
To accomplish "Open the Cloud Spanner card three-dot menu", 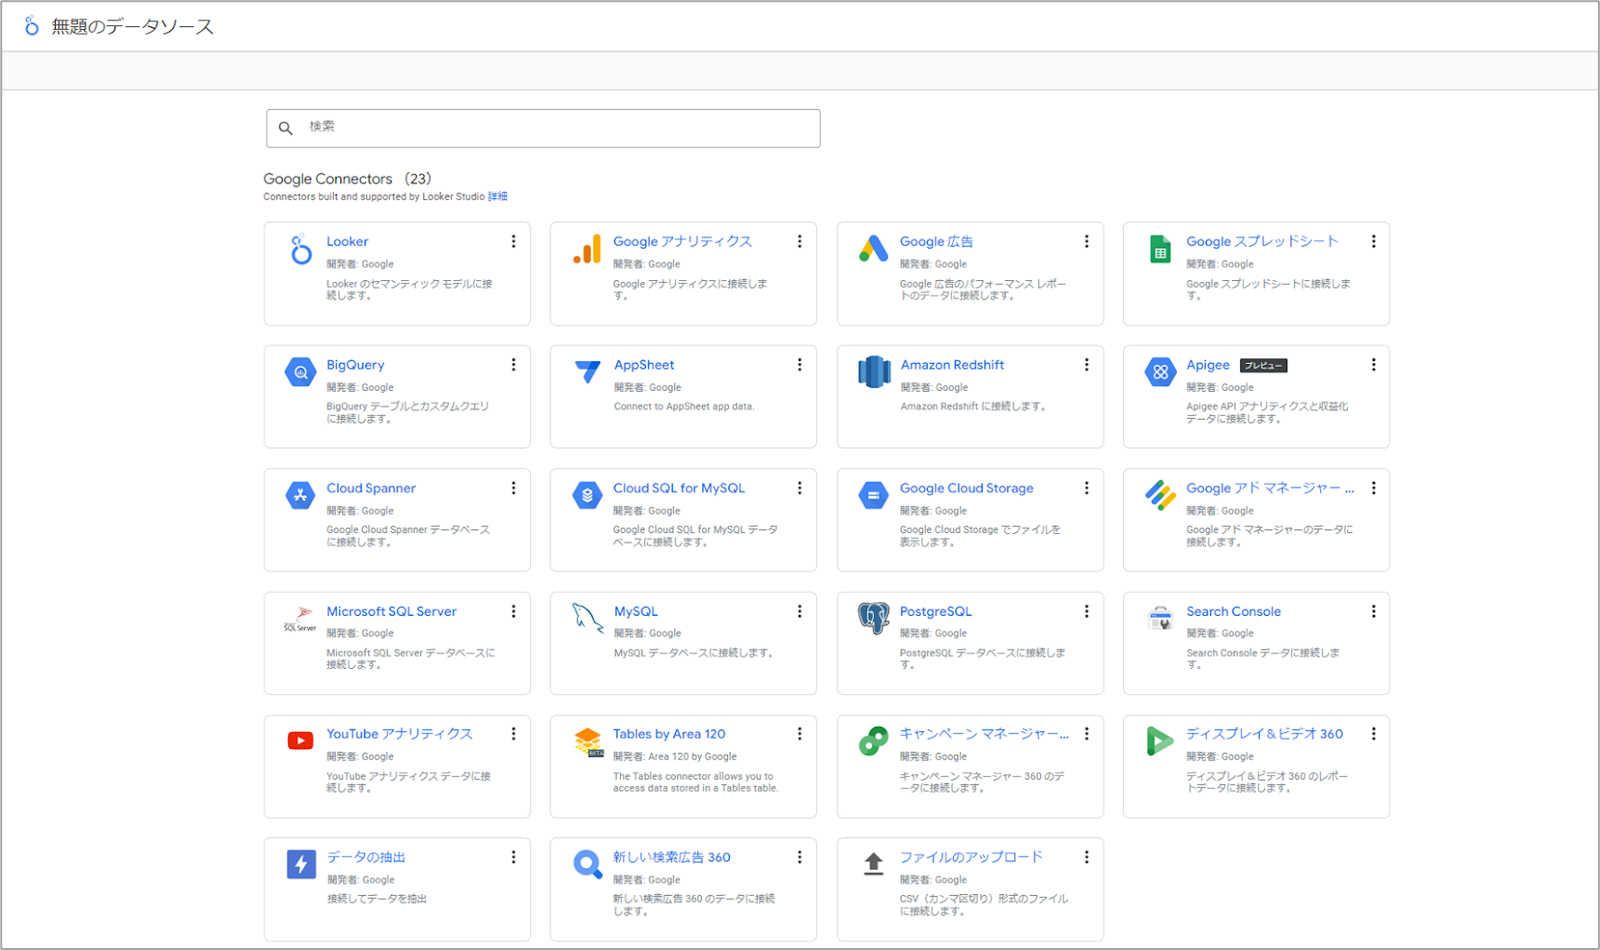I will pos(513,488).
